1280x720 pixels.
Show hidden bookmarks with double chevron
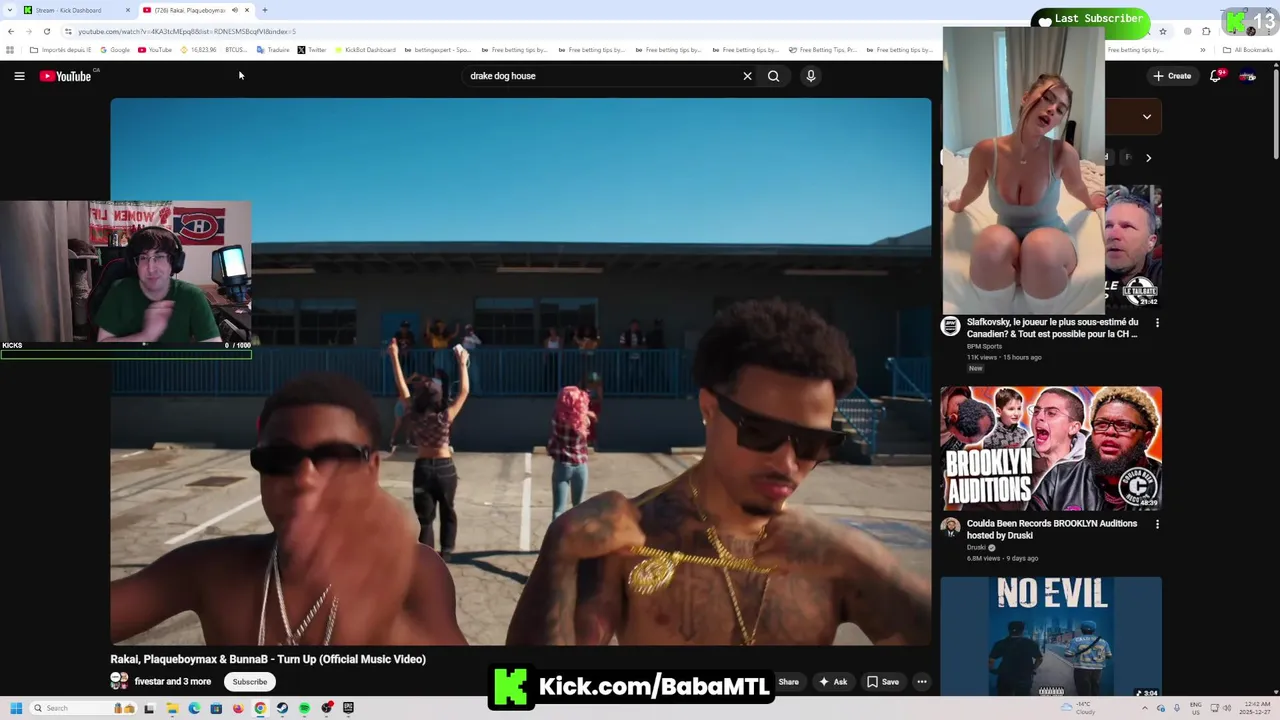1202,50
